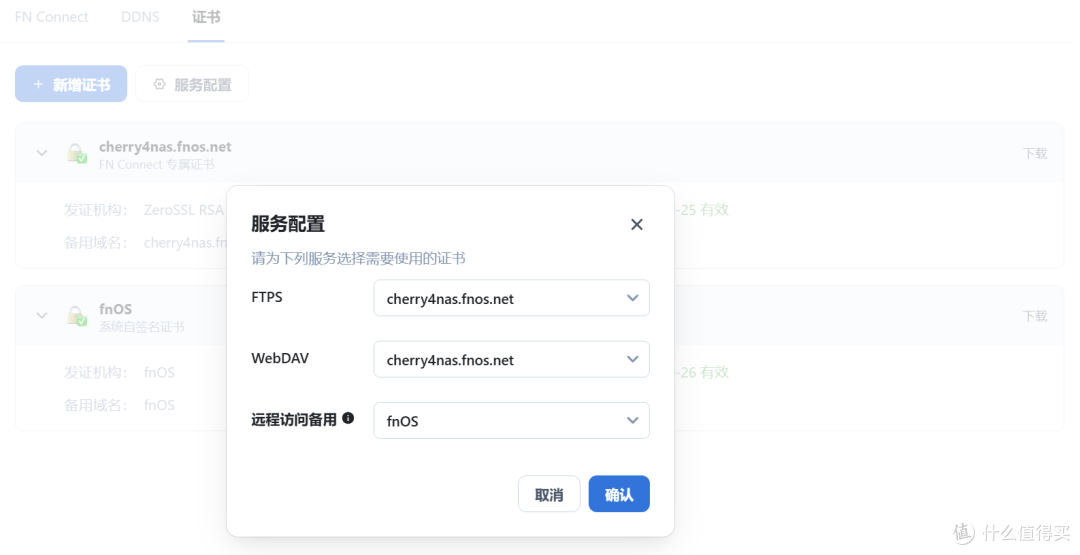Click the FN Connect 专属证书 subtitle

(156, 165)
